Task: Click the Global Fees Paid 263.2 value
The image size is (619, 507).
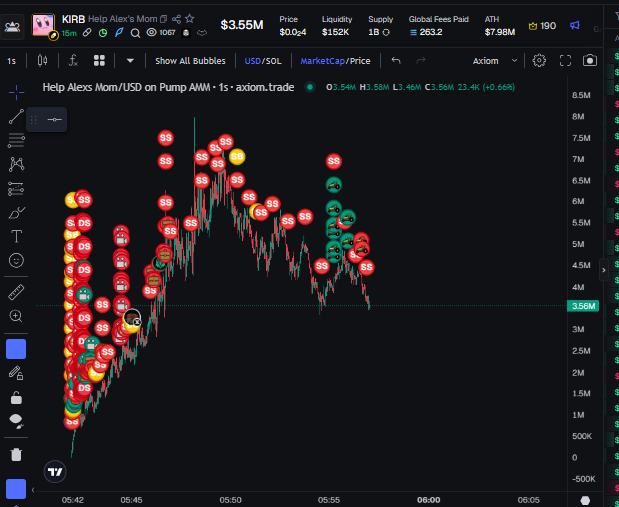Action: tap(426, 32)
